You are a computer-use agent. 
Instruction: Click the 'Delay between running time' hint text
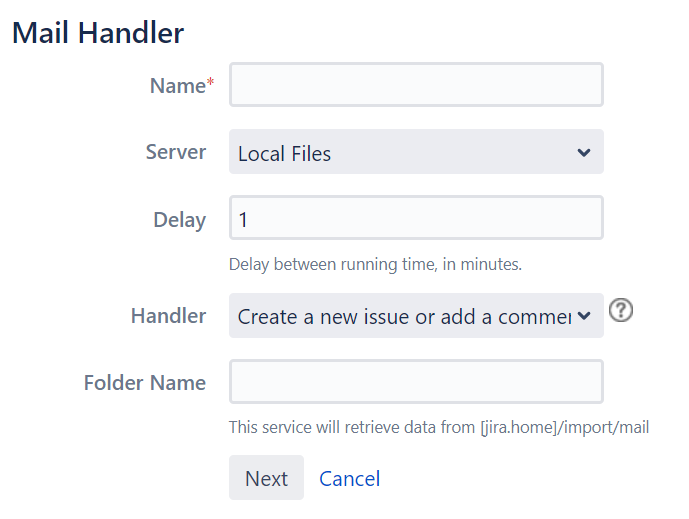(x=375, y=265)
